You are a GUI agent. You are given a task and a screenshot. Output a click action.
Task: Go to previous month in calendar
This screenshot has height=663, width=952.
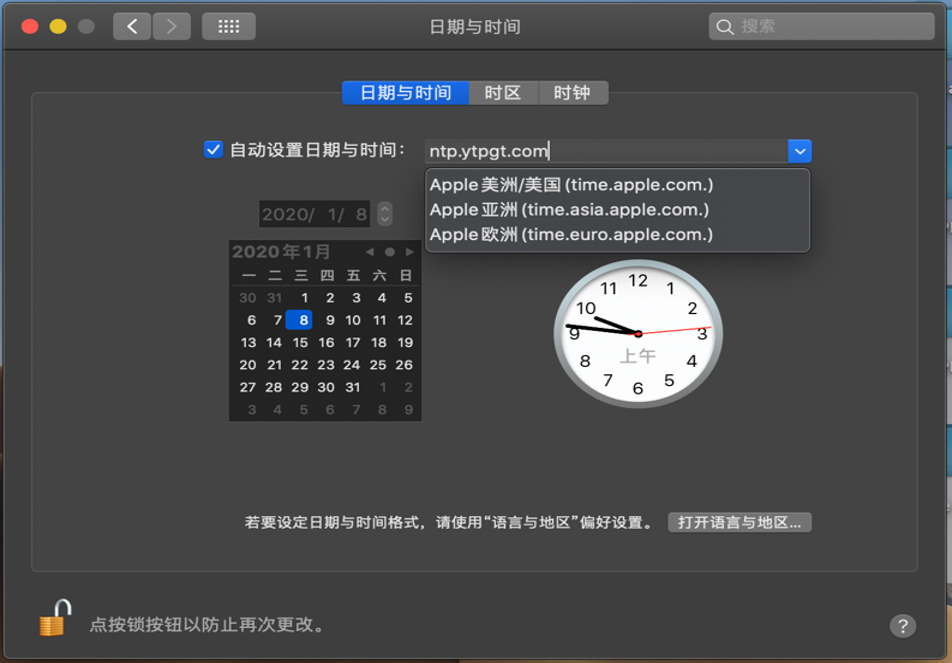370,252
